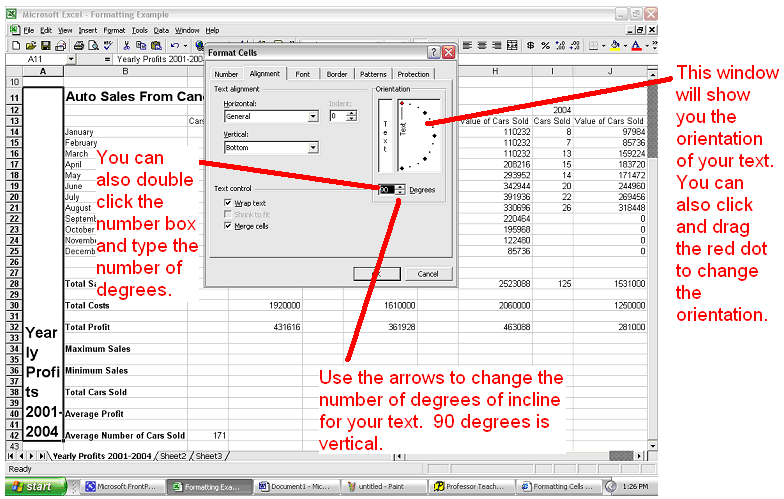This screenshot has width=784, height=499.
Task: Click the Font Color red A
Action: point(636,46)
